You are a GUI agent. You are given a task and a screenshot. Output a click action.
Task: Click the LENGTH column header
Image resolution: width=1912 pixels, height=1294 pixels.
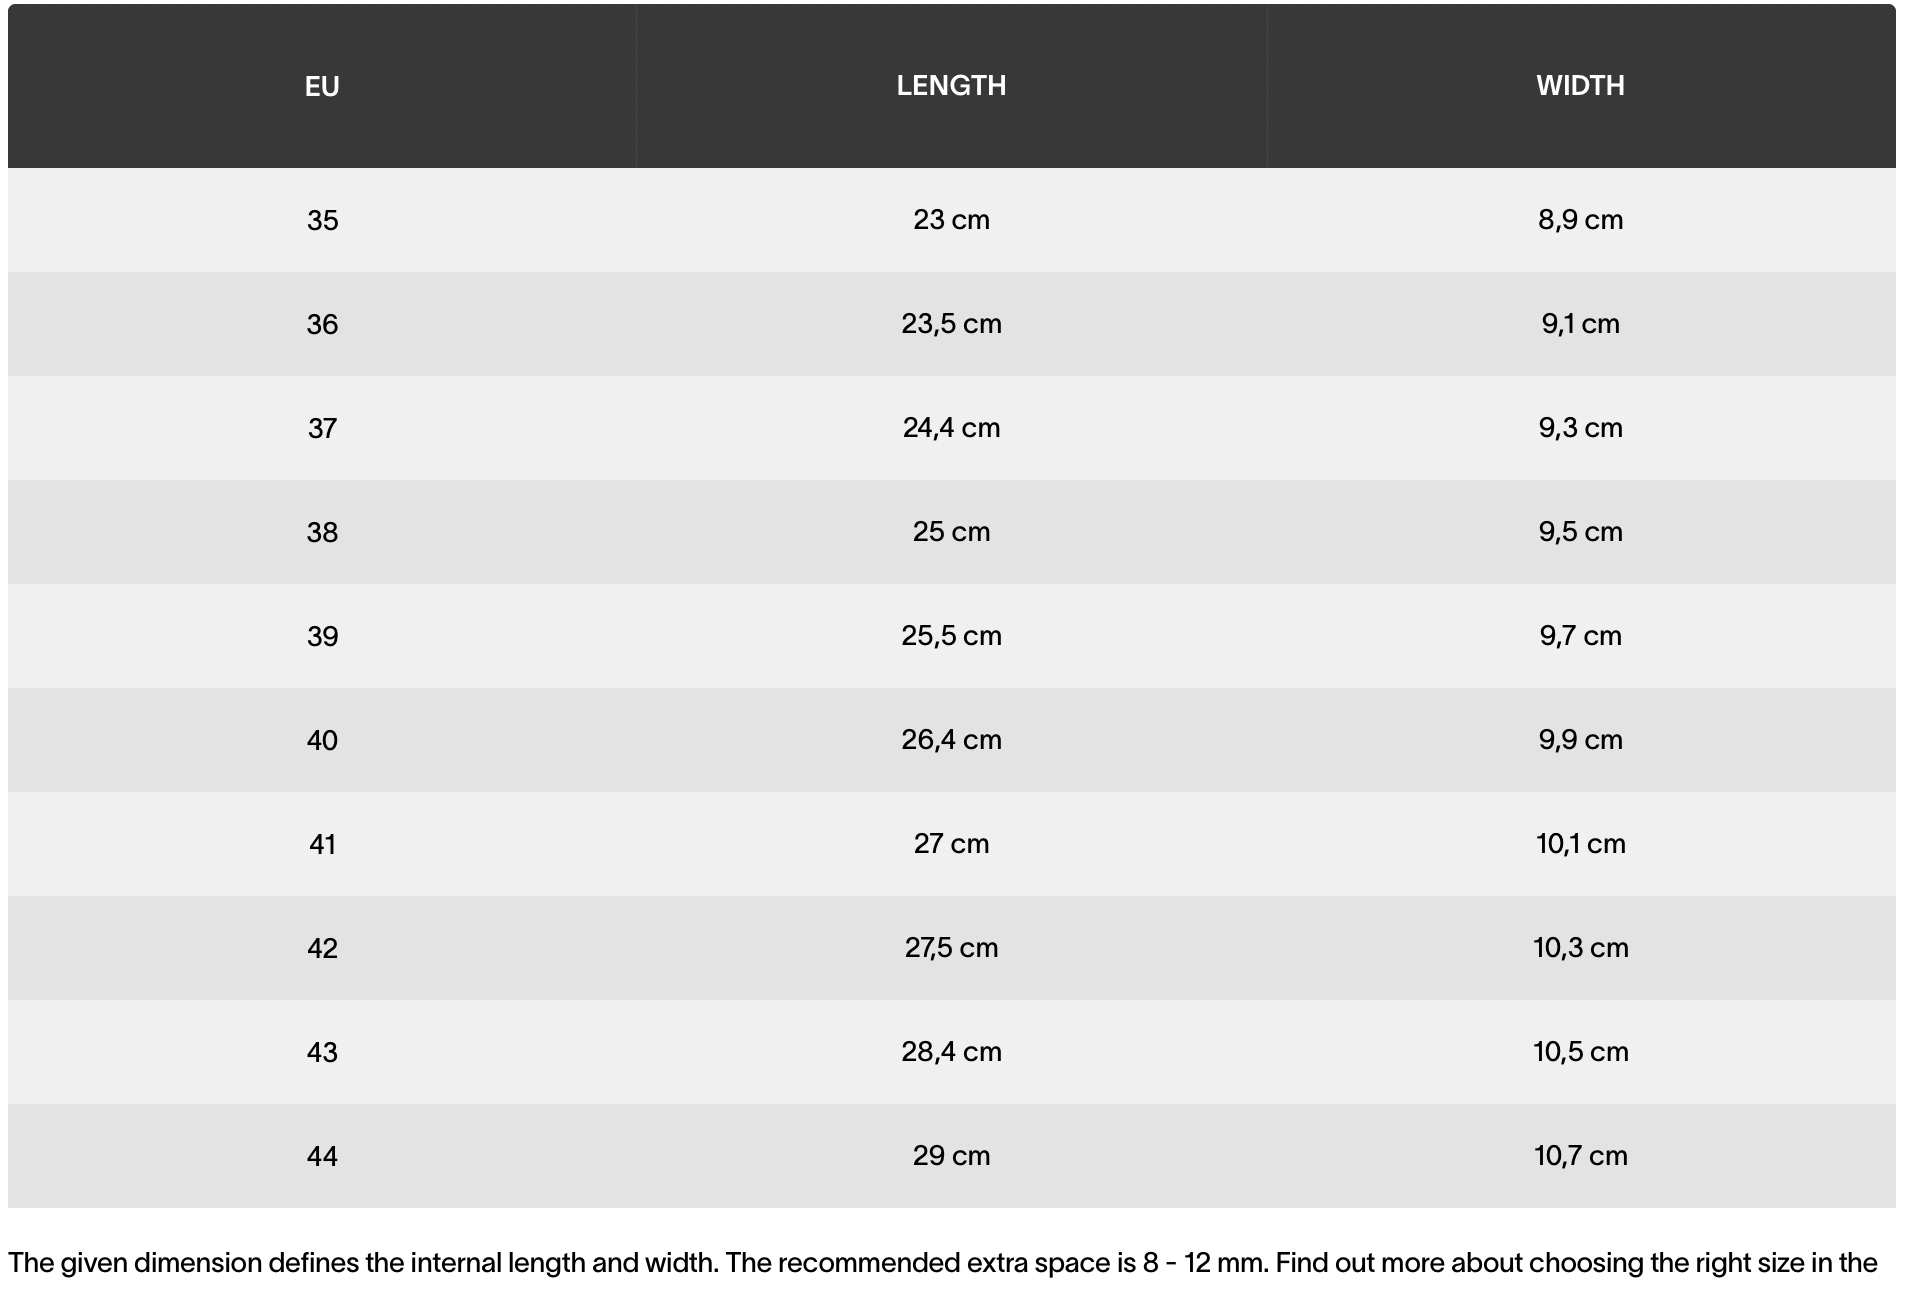point(951,86)
